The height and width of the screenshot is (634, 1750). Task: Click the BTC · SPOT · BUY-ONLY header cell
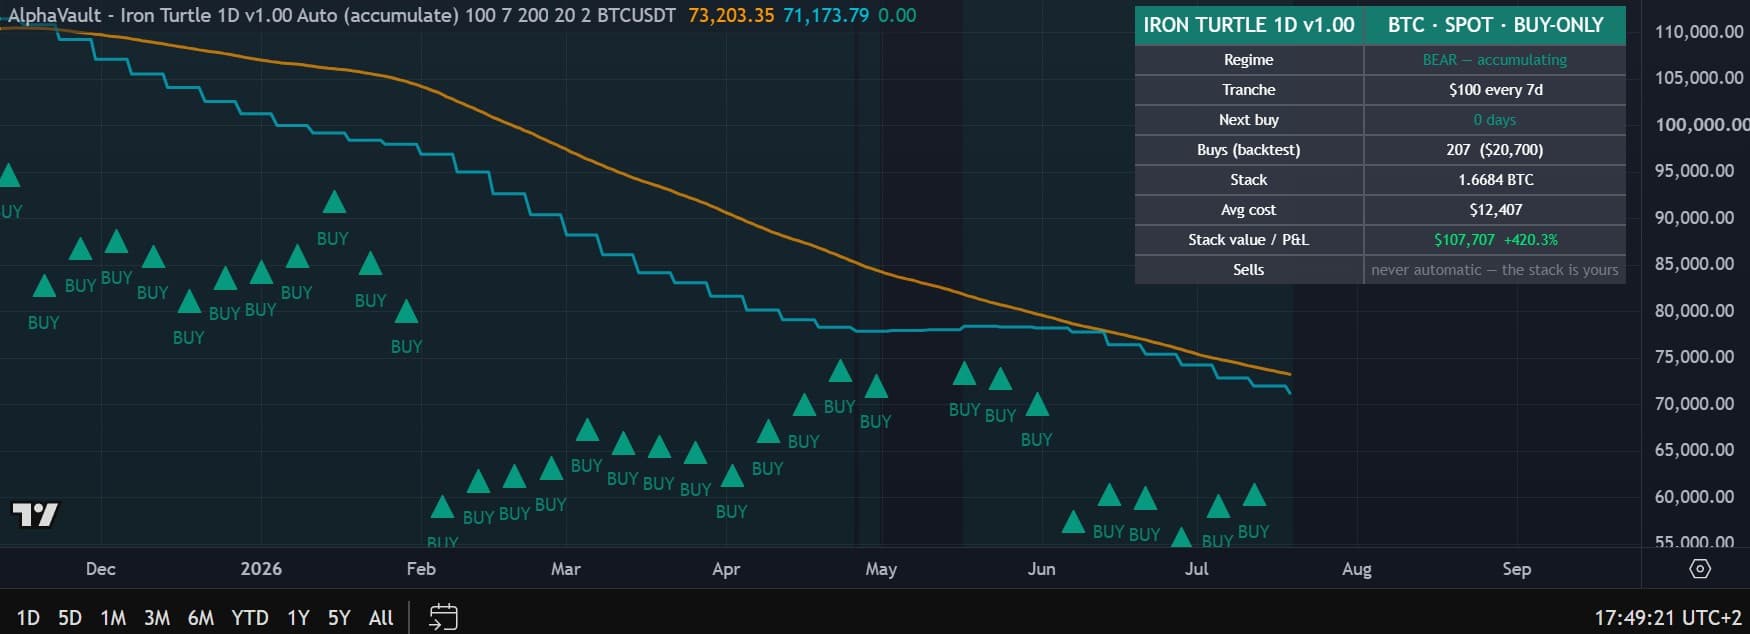pyautogui.click(x=1495, y=25)
